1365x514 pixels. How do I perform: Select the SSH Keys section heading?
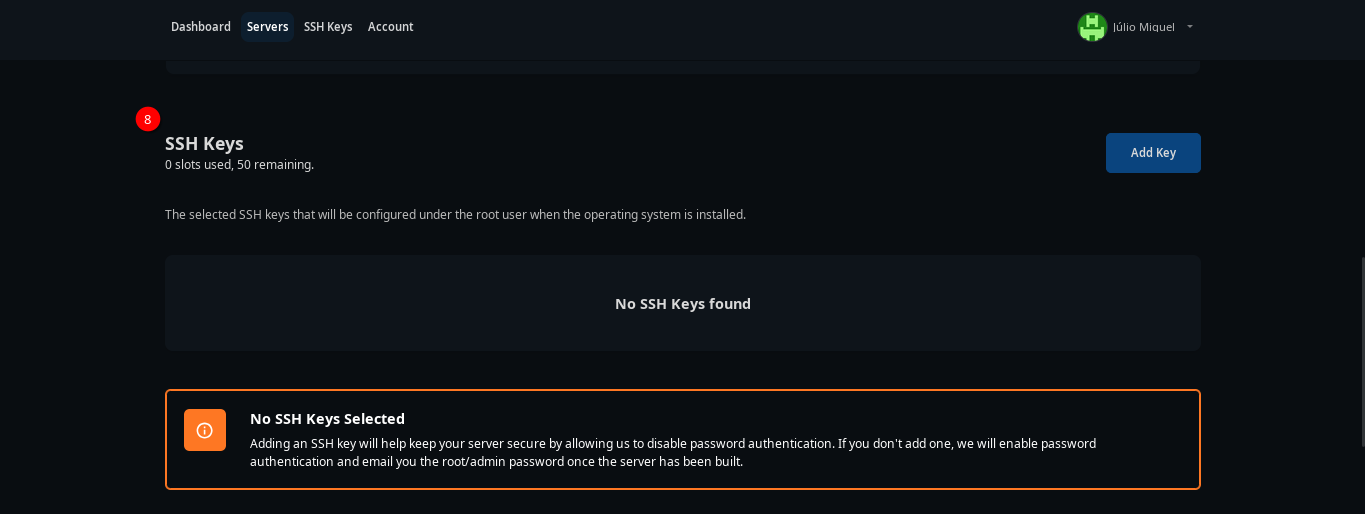[x=204, y=143]
